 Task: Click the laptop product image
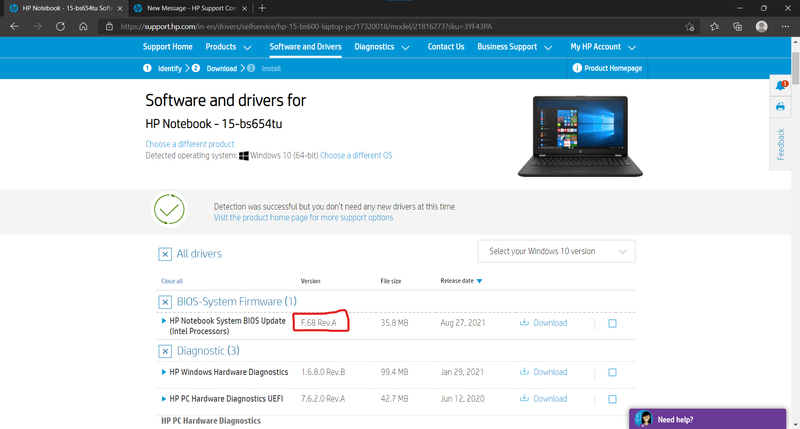pyautogui.click(x=580, y=136)
